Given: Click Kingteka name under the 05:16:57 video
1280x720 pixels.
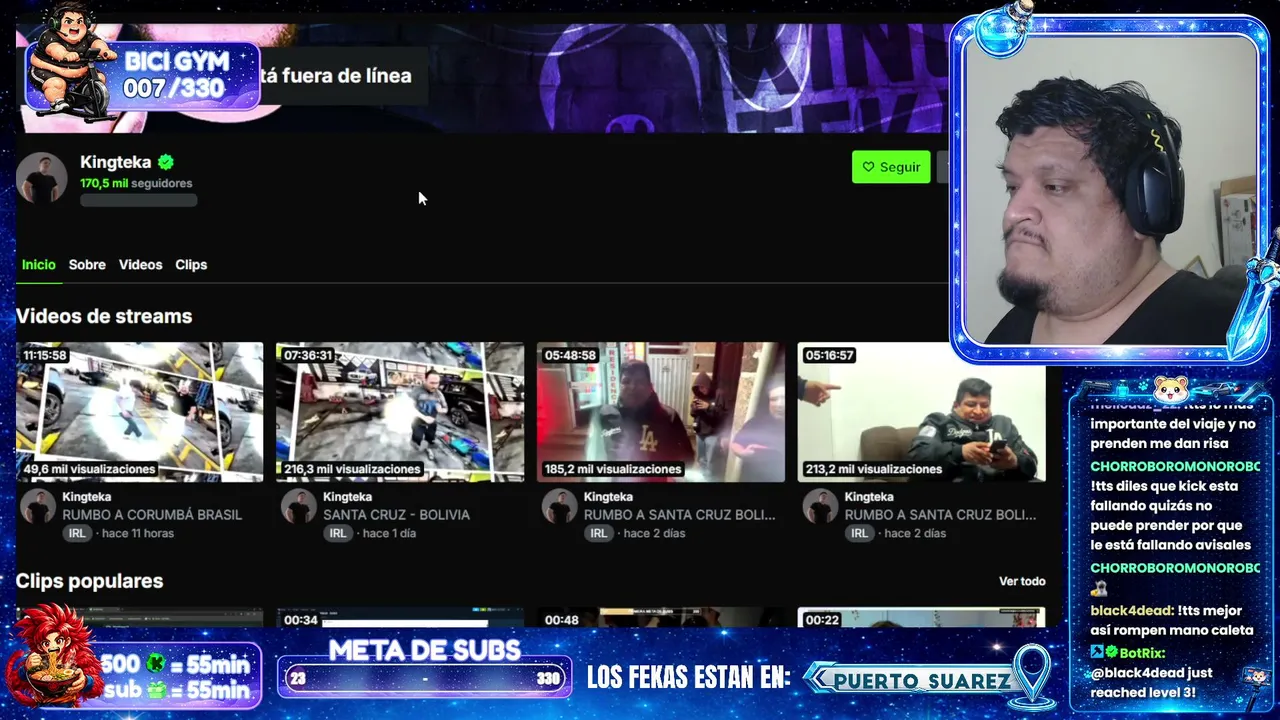Looking at the screenshot, I should [870, 497].
